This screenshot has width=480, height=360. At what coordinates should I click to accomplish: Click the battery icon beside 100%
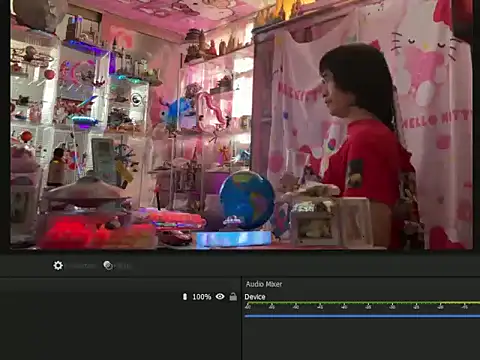point(185,296)
